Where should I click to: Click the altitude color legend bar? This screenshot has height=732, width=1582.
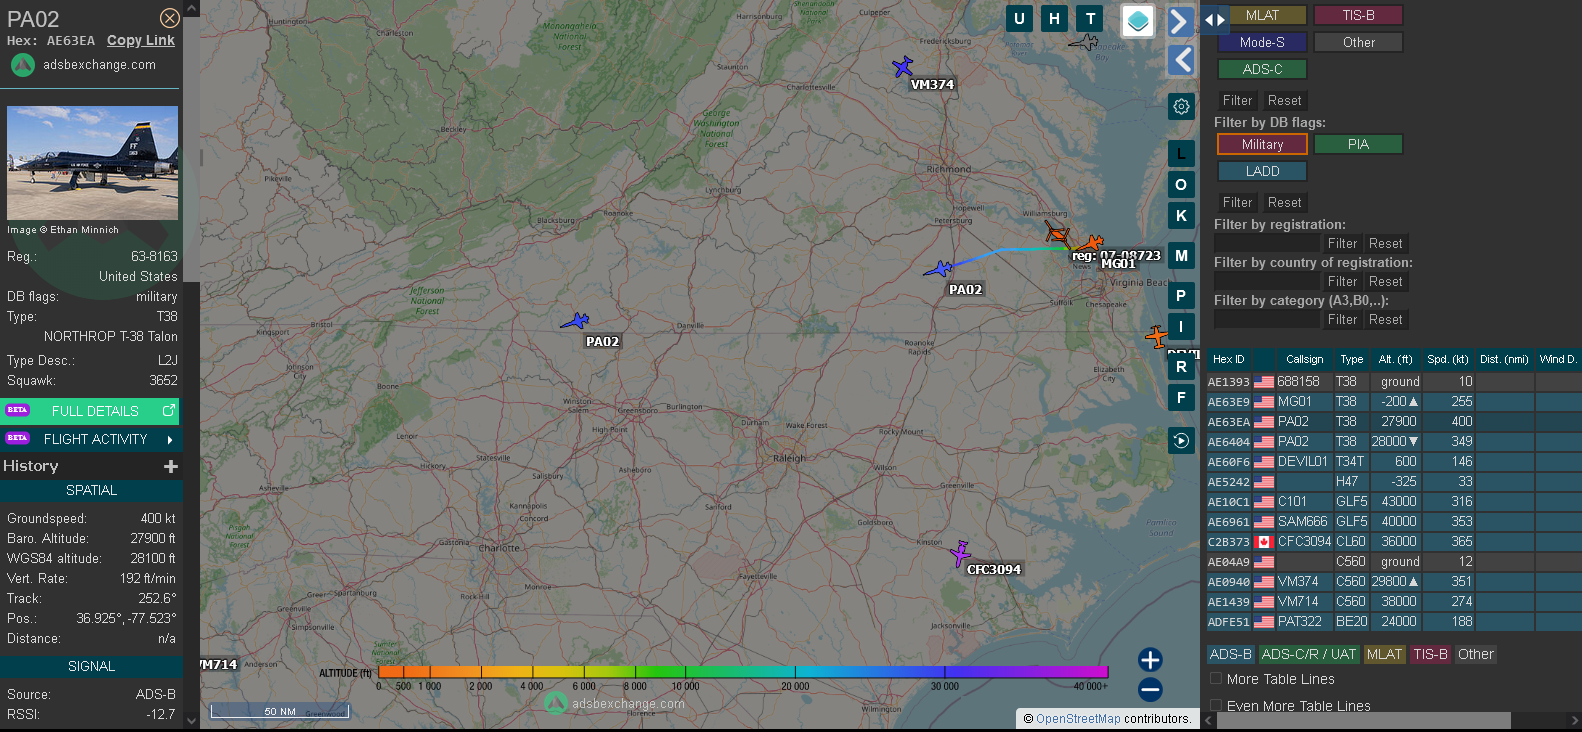click(743, 671)
